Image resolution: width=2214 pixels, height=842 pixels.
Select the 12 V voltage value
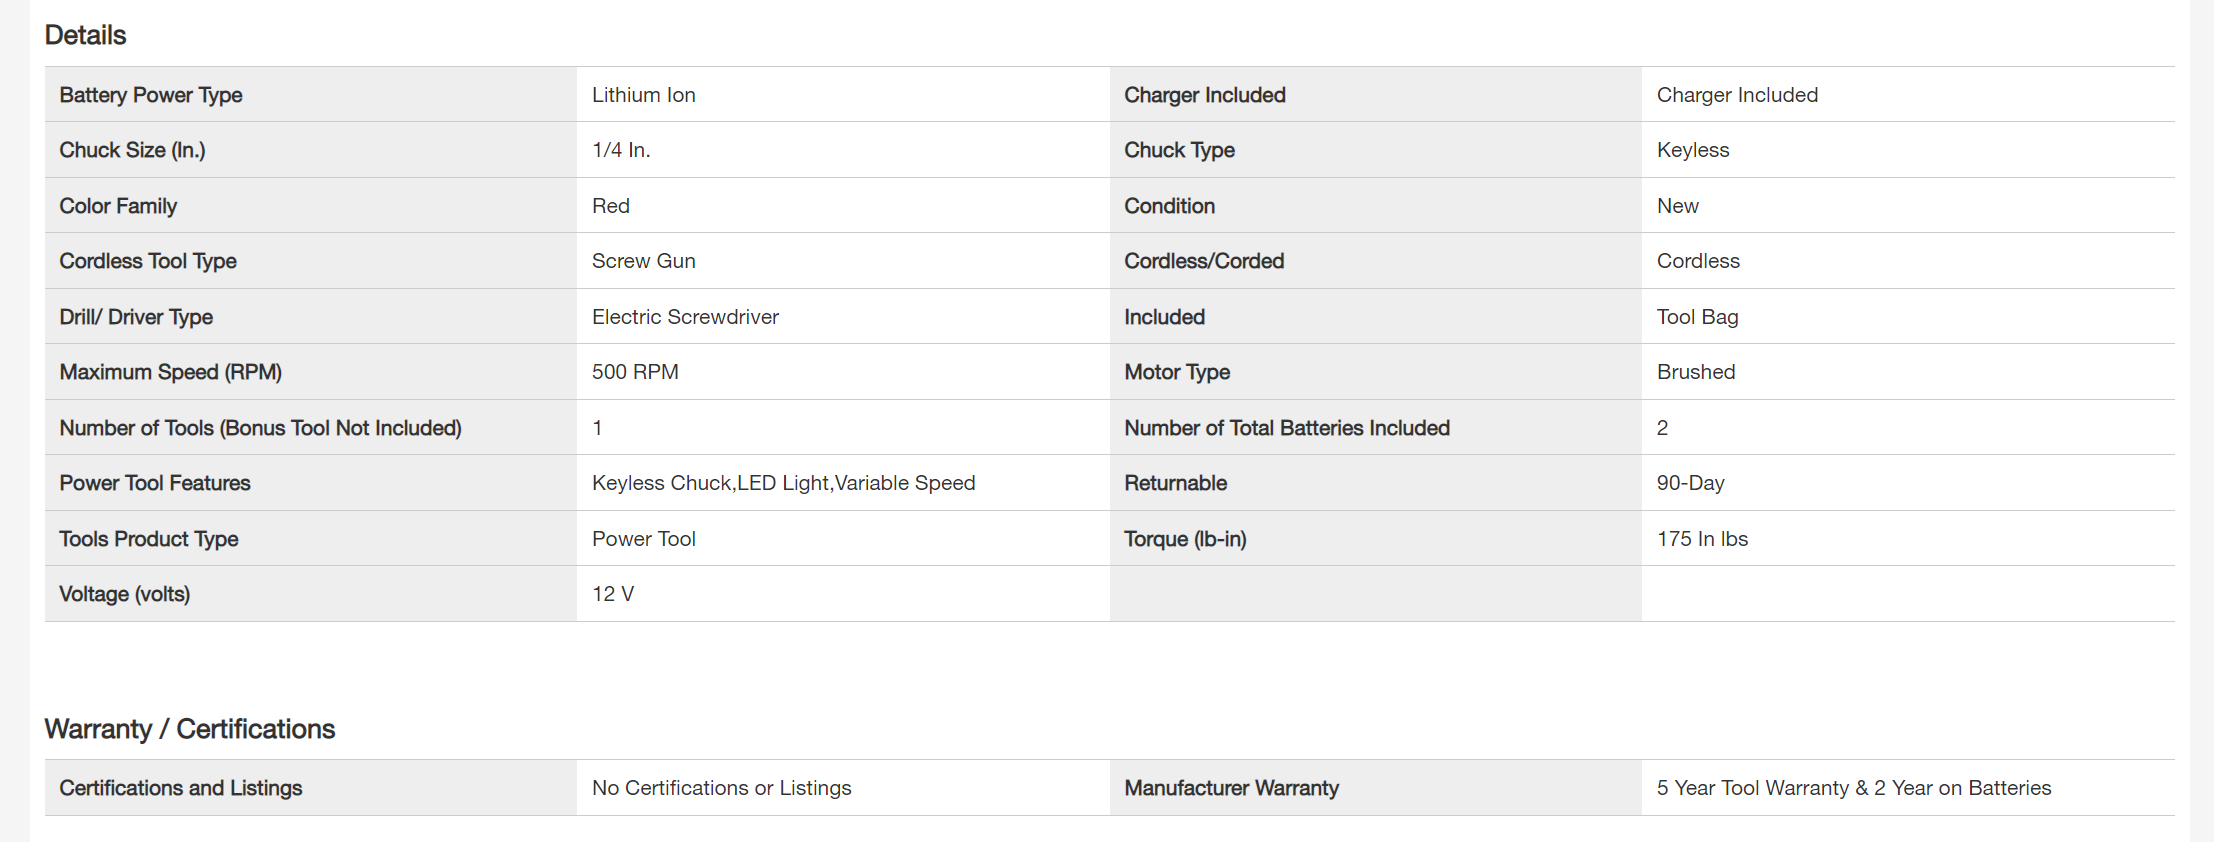pos(613,594)
